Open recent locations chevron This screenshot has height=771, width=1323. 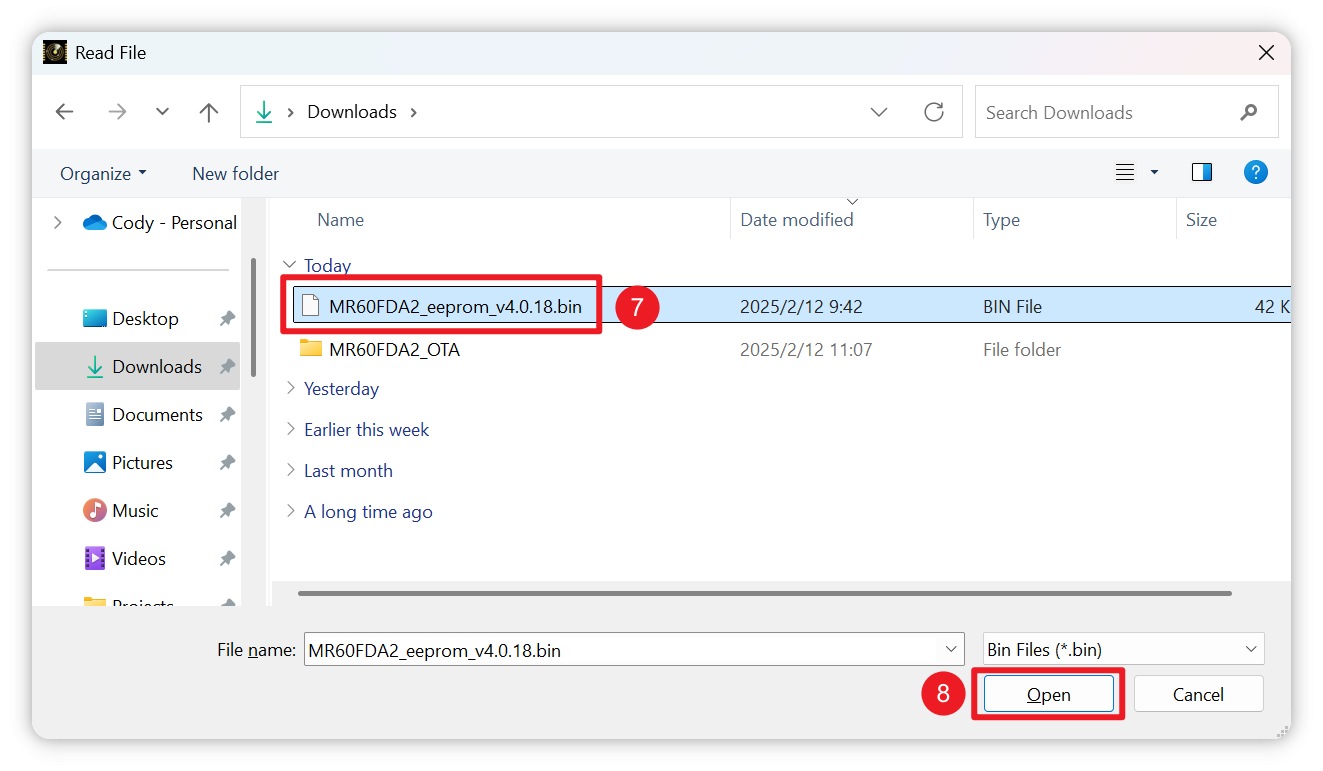pyautogui.click(x=162, y=112)
